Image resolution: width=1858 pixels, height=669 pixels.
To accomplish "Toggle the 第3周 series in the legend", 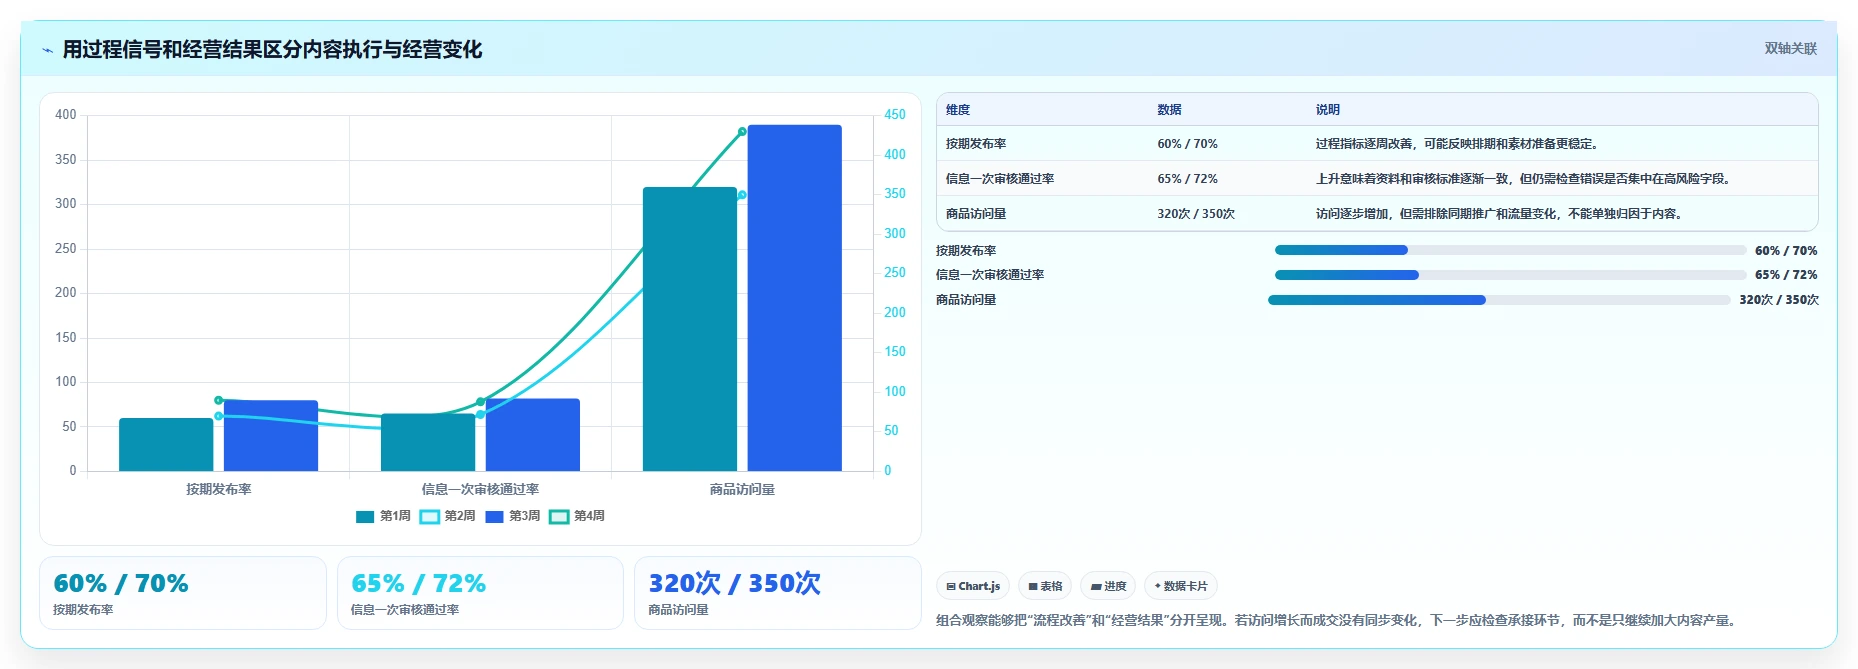I will click(x=513, y=516).
